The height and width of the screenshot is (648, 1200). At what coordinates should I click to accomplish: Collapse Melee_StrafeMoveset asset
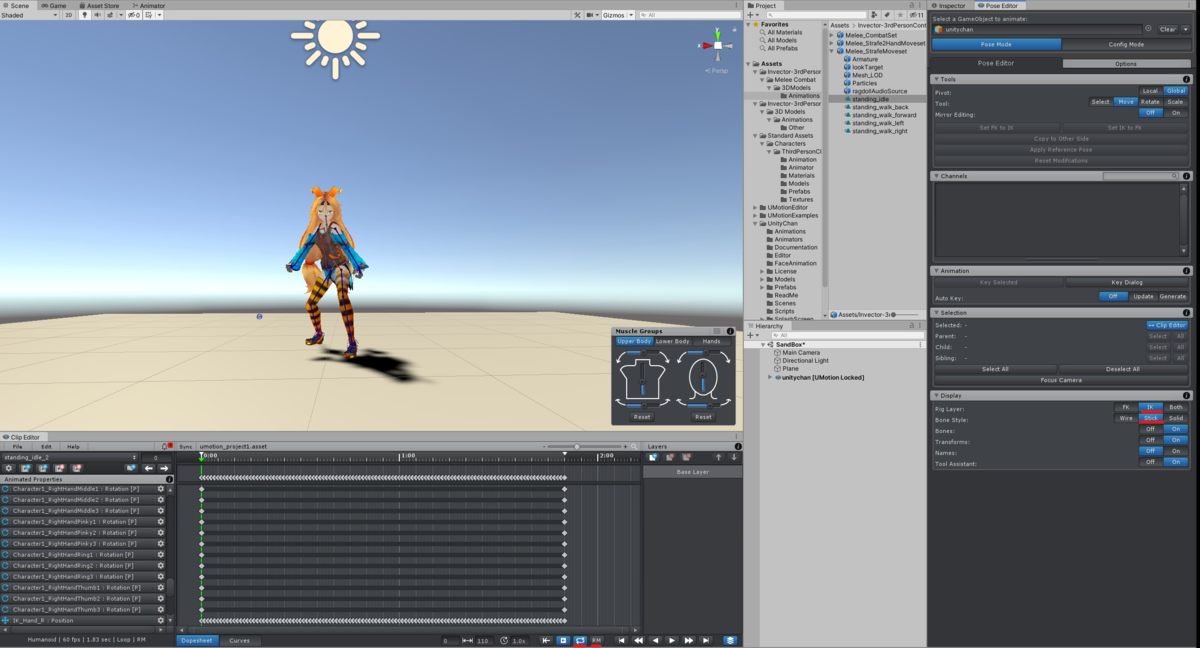click(x=832, y=51)
